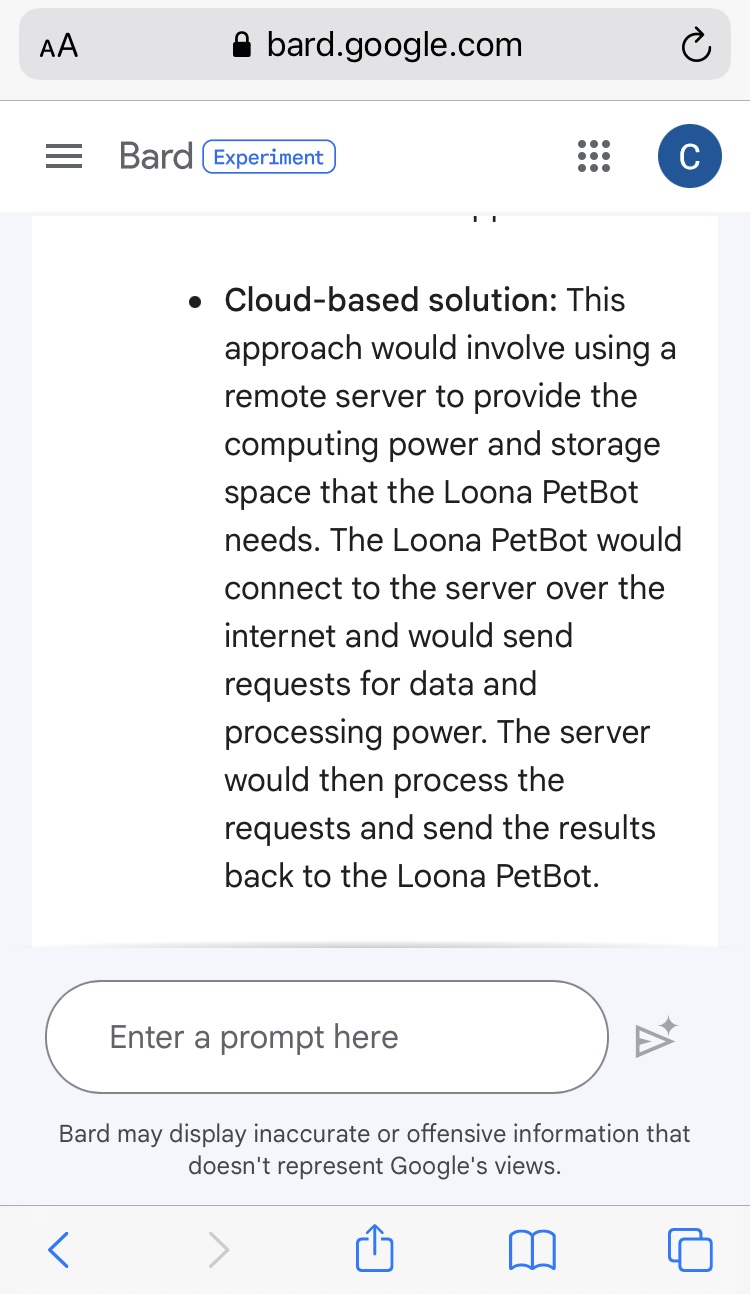Open the account avatar labeled C
750x1294 pixels.
(x=689, y=157)
